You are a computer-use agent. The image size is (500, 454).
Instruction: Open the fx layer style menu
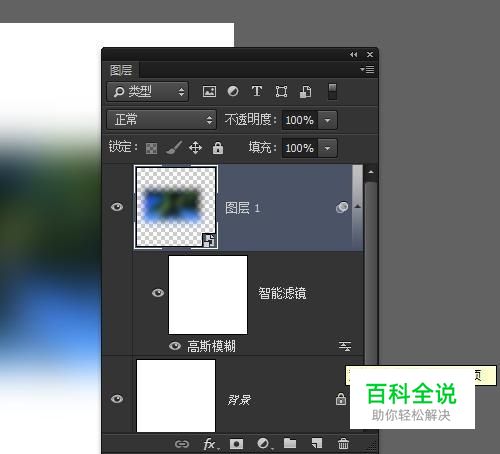pos(210,444)
